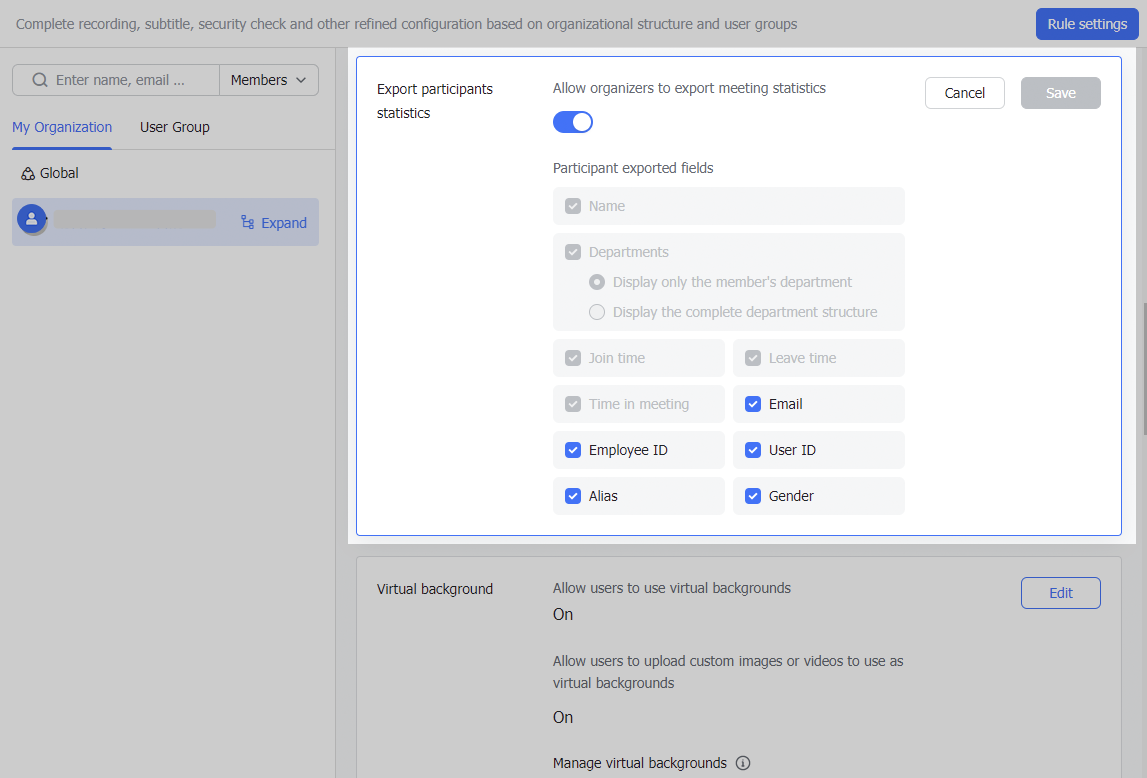
Task: Click the Leave time checkbox
Action: (x=753, y=358)
